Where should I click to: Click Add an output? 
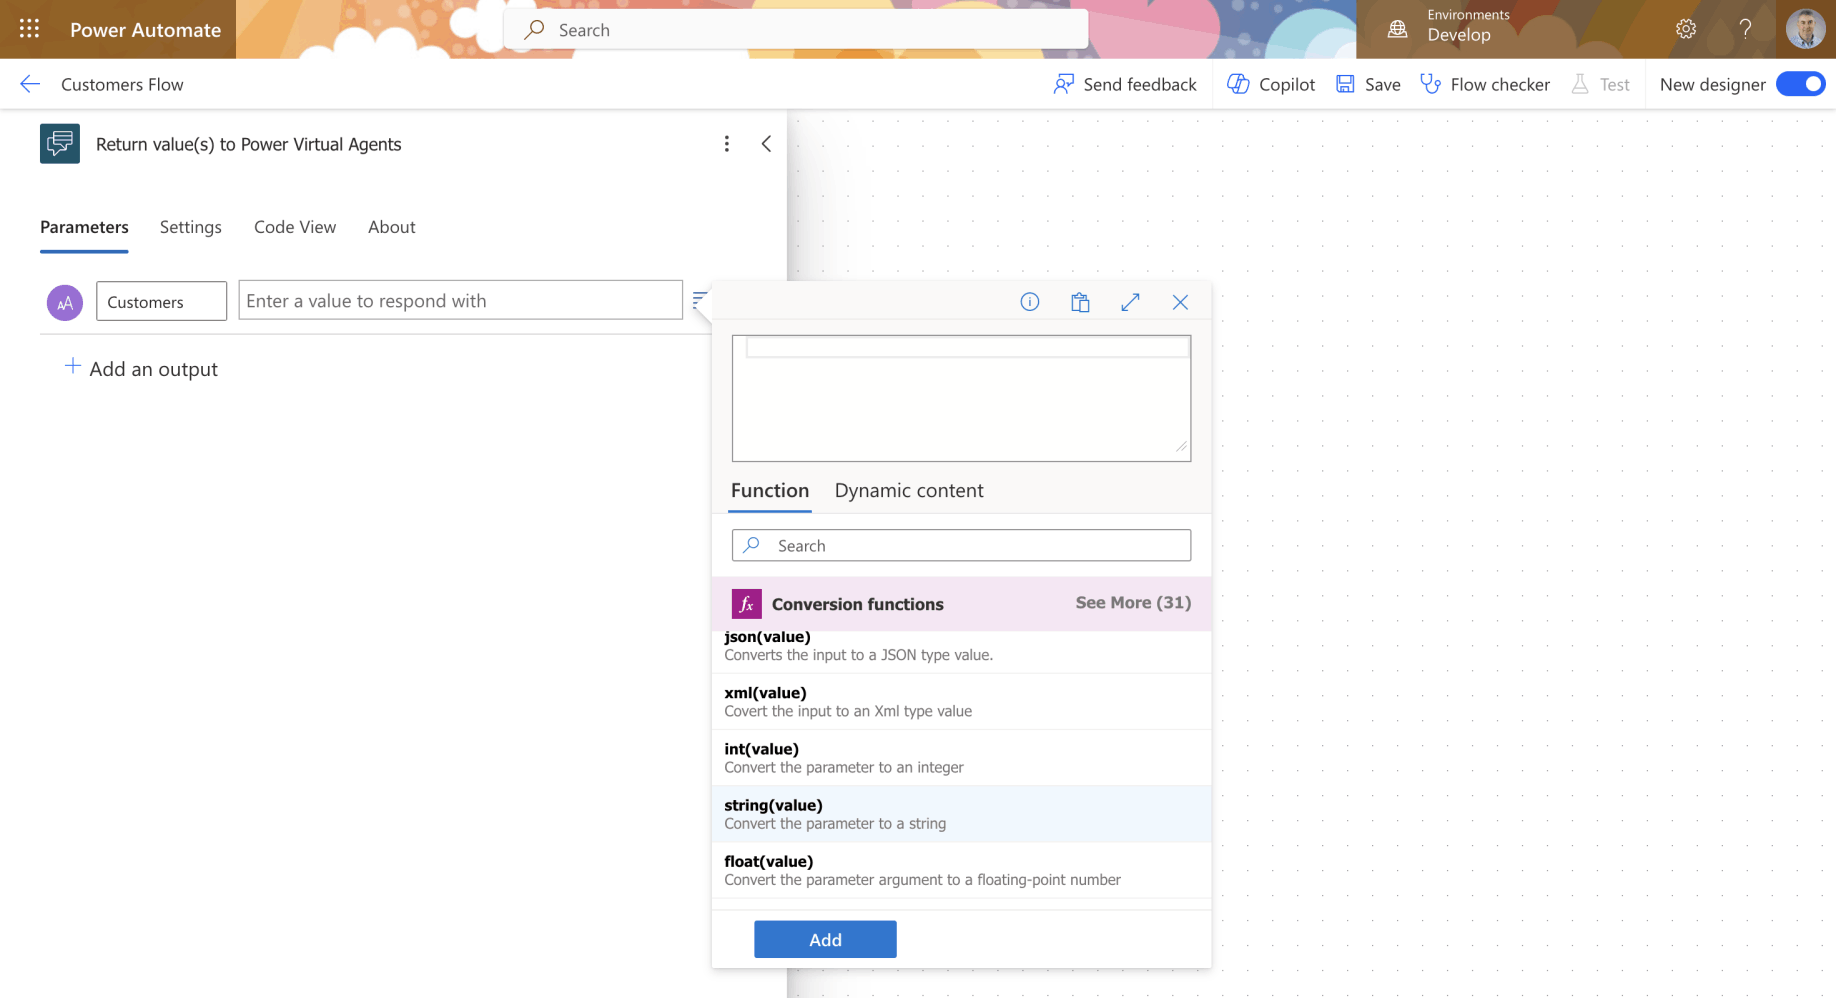coord(141,368)
